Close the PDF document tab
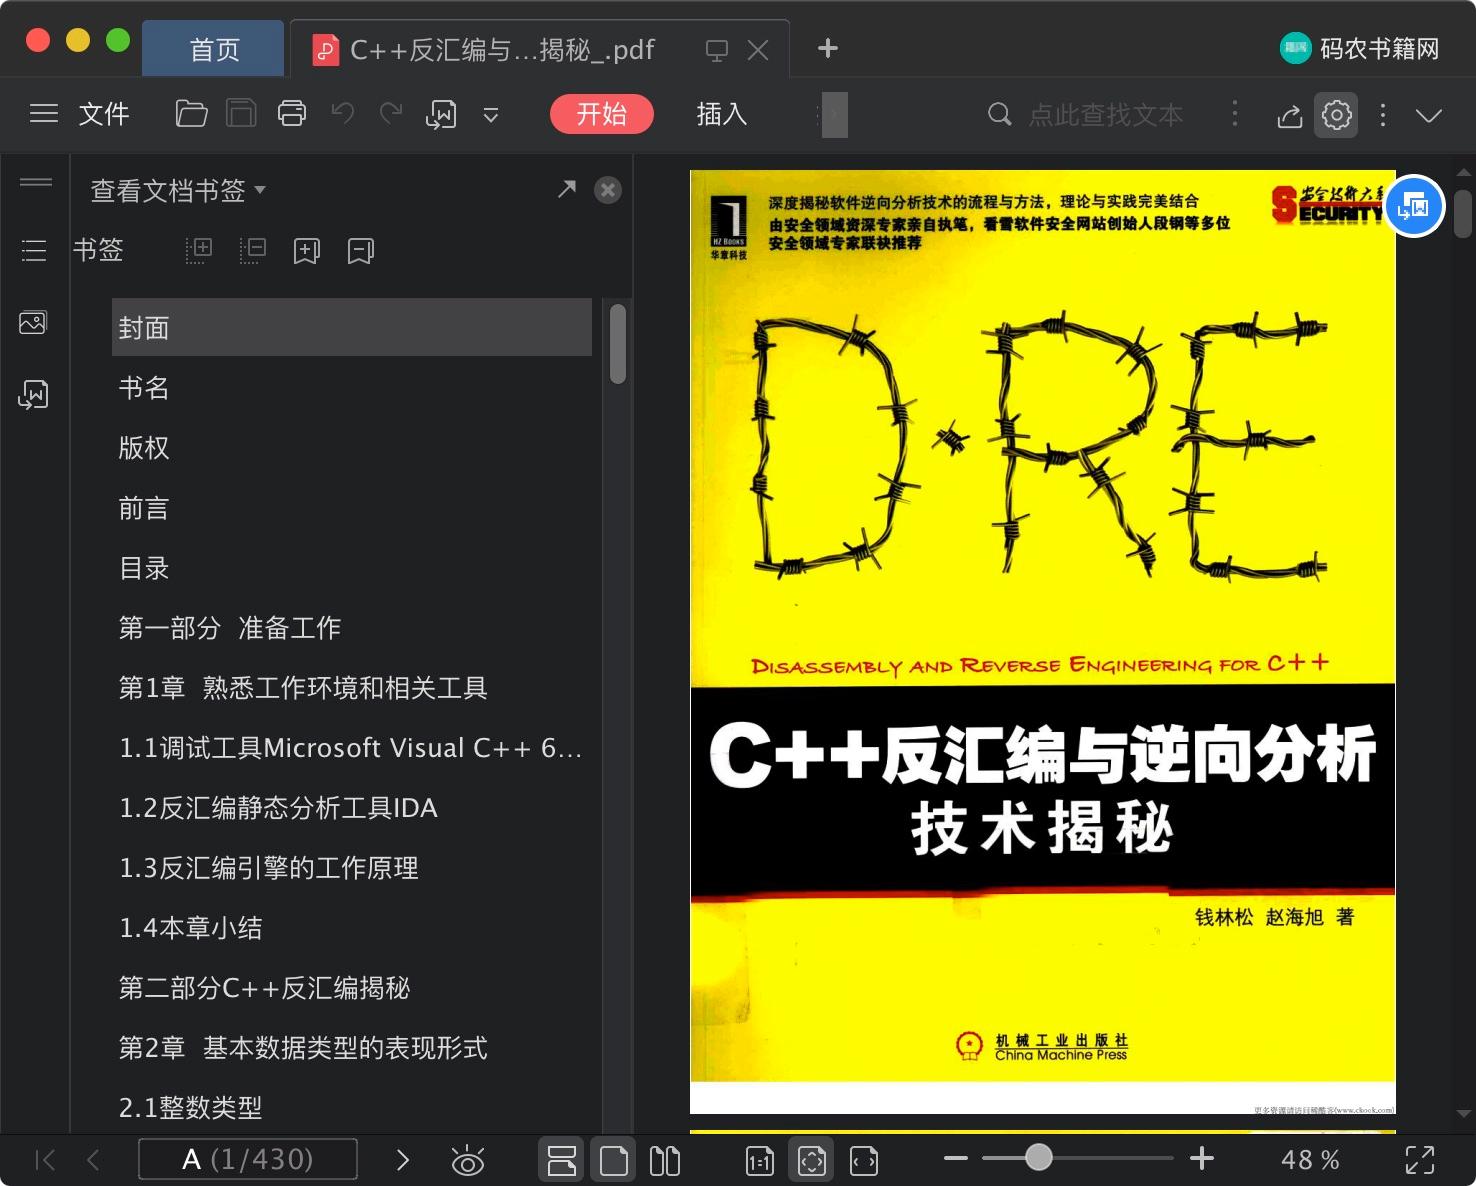Image resolution: width=1476 pixels, height=1186 pixels. click(759, 50)
